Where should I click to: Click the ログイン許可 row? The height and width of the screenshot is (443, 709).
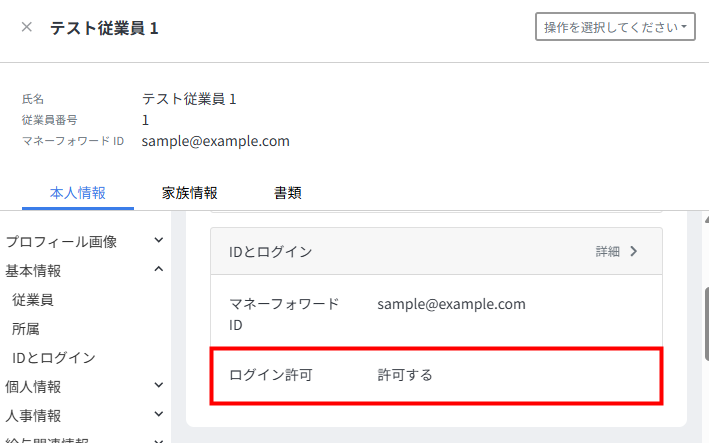click(435, 376)
